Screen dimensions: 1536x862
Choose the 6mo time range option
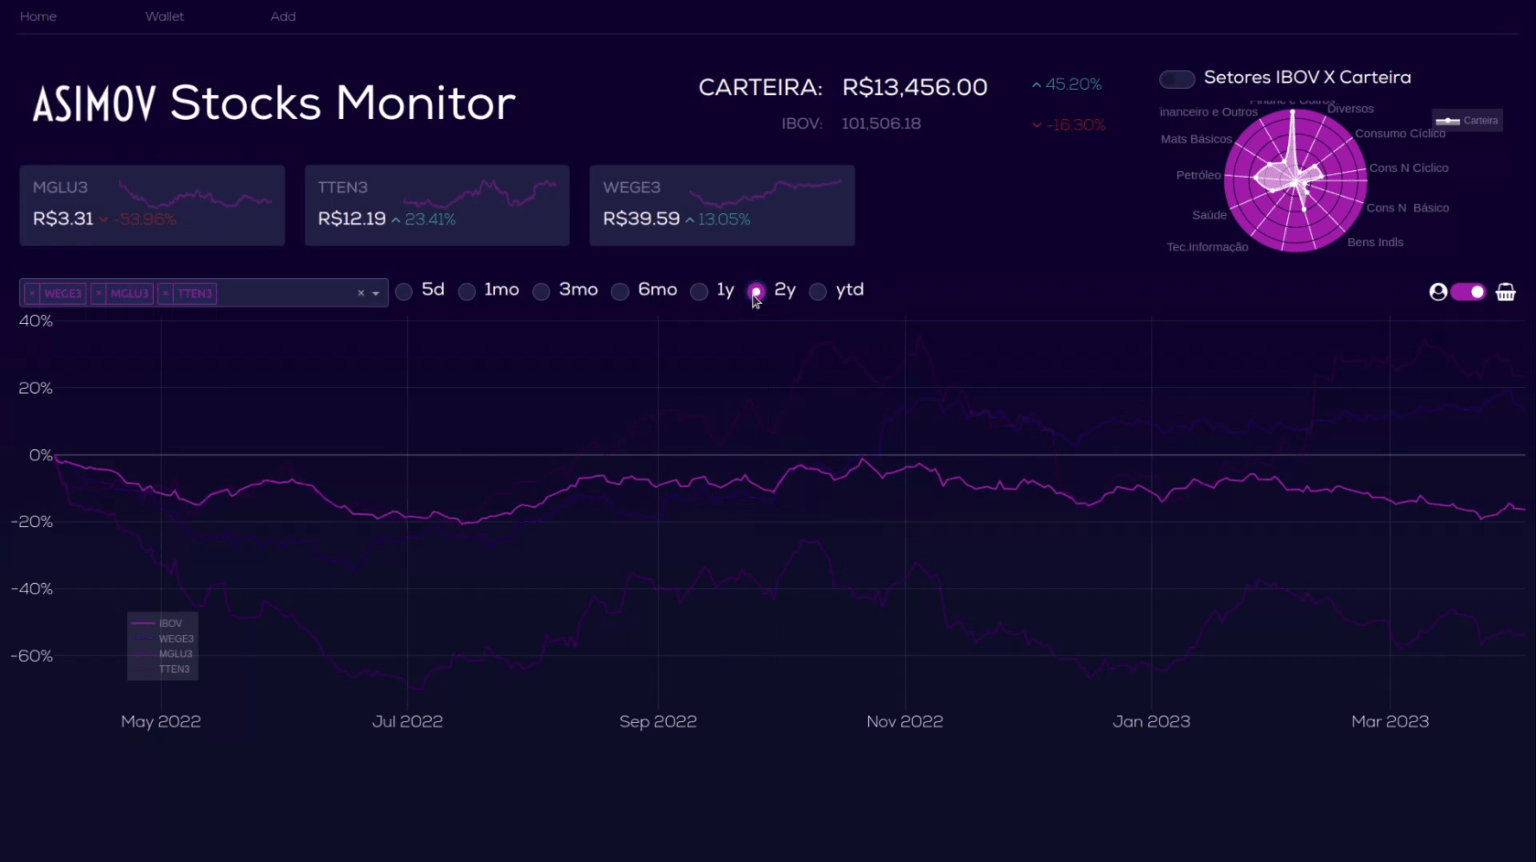[620, 291]
